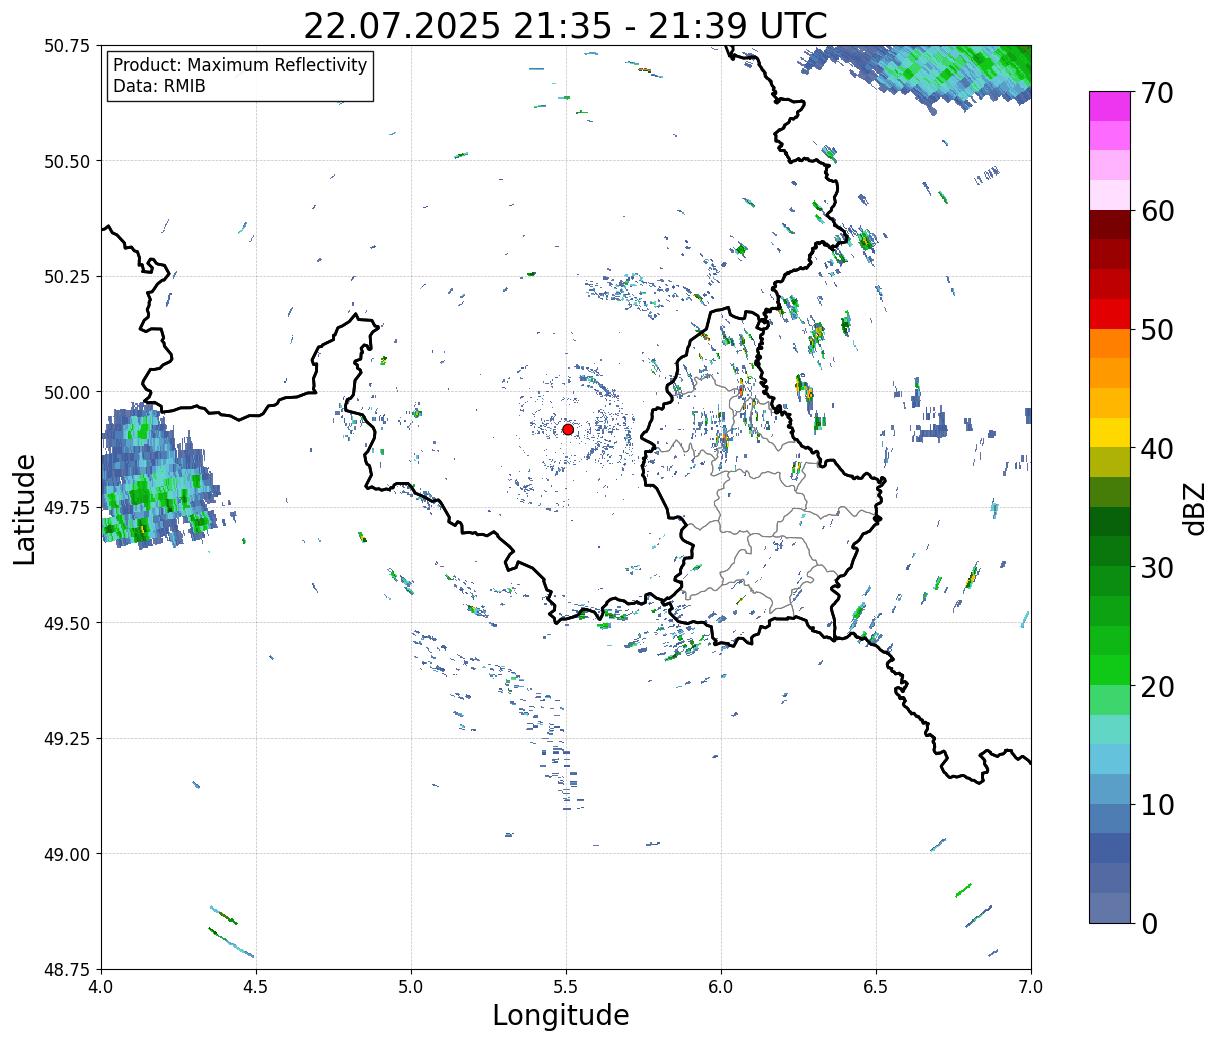Click the magenta top colorbar segment
1219x1040 pixels.
pyautogui.click(x=1110, y=106)
